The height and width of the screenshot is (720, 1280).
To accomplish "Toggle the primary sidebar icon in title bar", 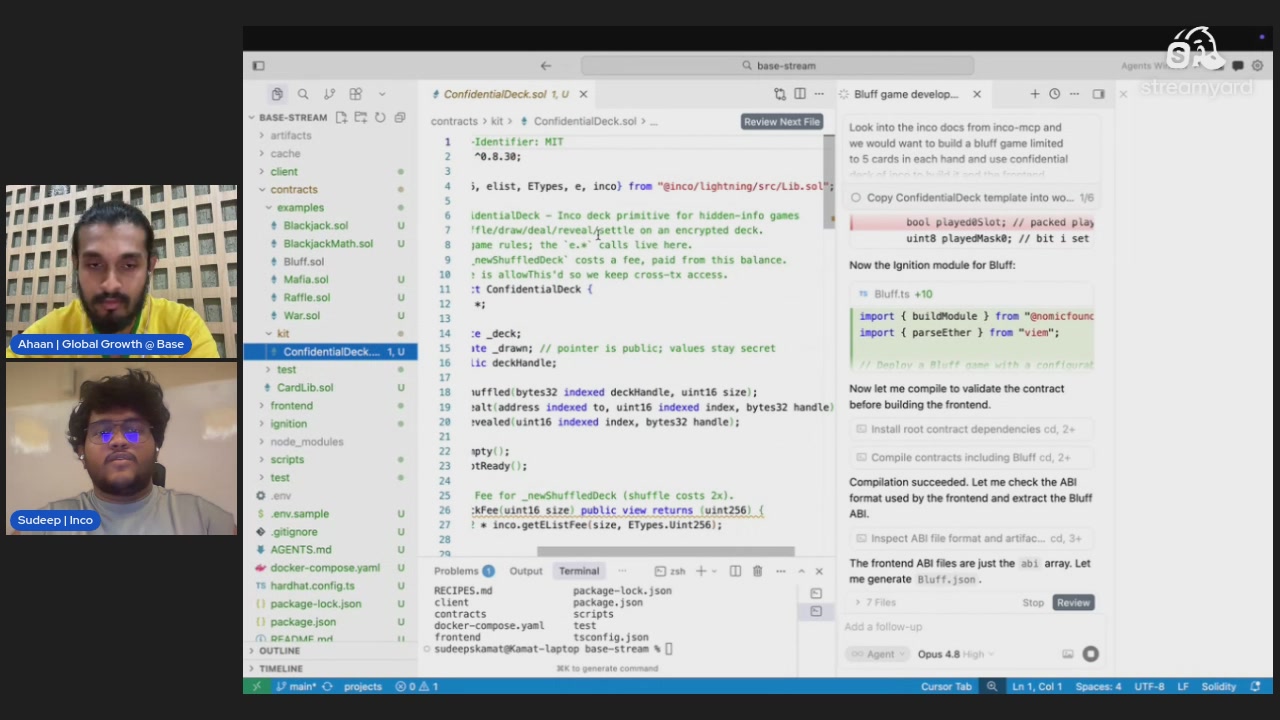I will [258, 66].
